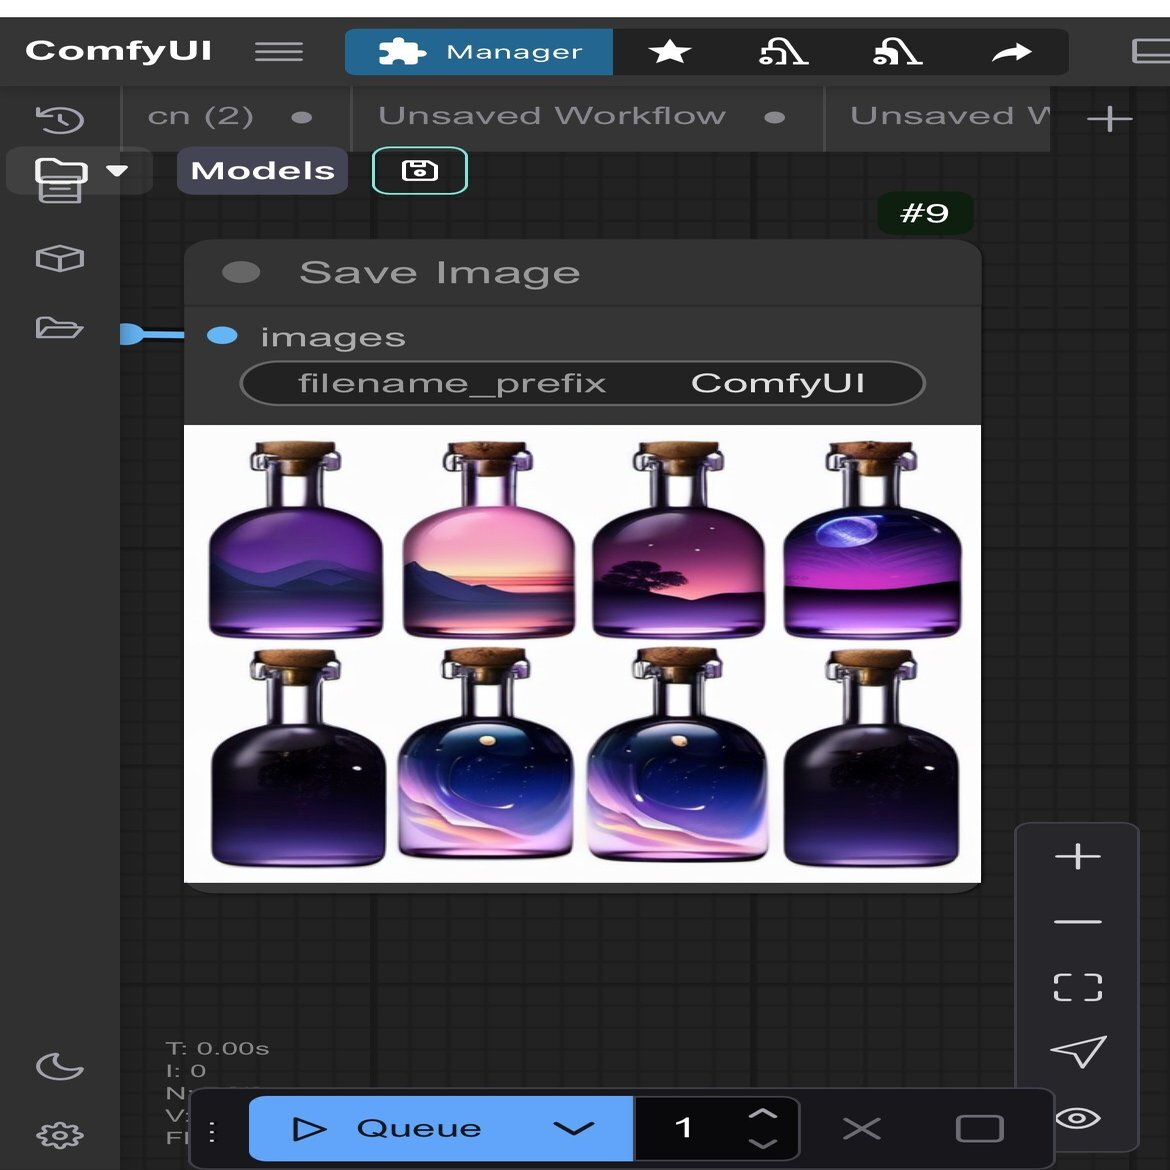Click the filename_prefix input field
The height and width of the screenshot is (1170, 1170).
point(582,384)
